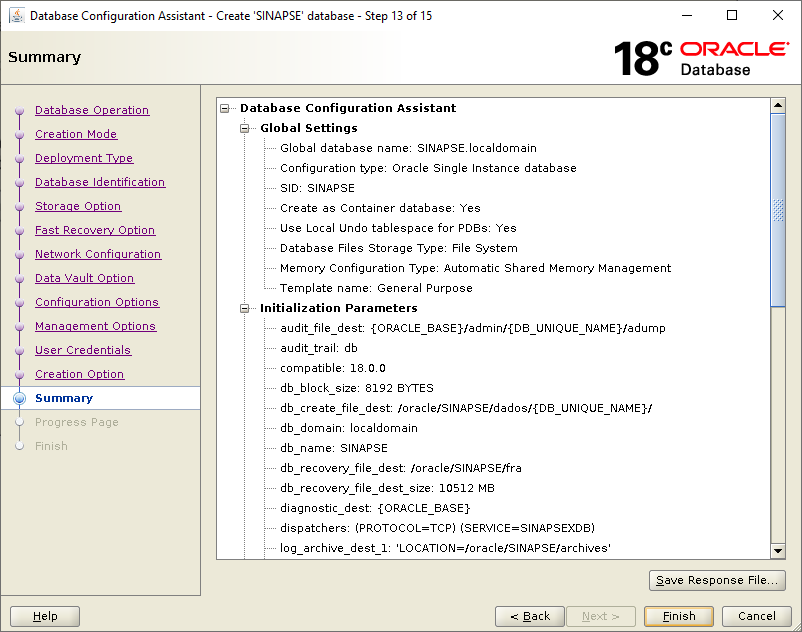Open the Creation Mode step

tap(76, 134)
